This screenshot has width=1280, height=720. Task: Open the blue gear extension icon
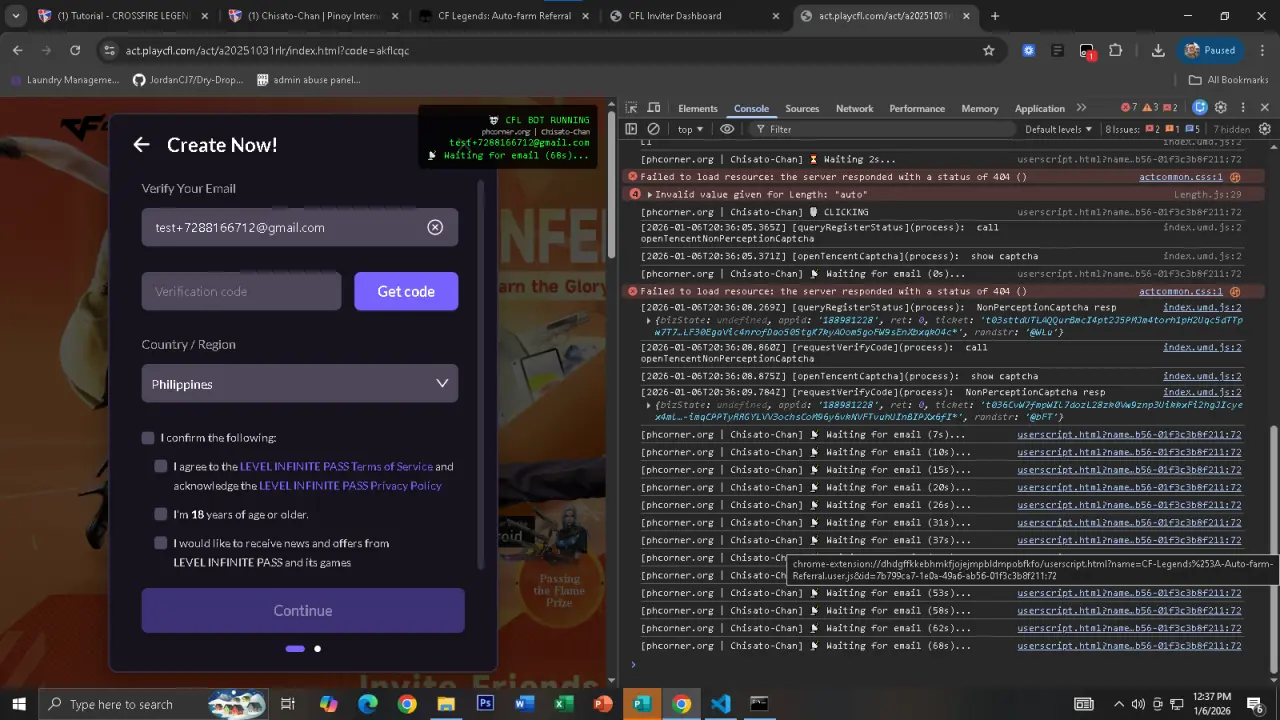(x=1028, y=50)
